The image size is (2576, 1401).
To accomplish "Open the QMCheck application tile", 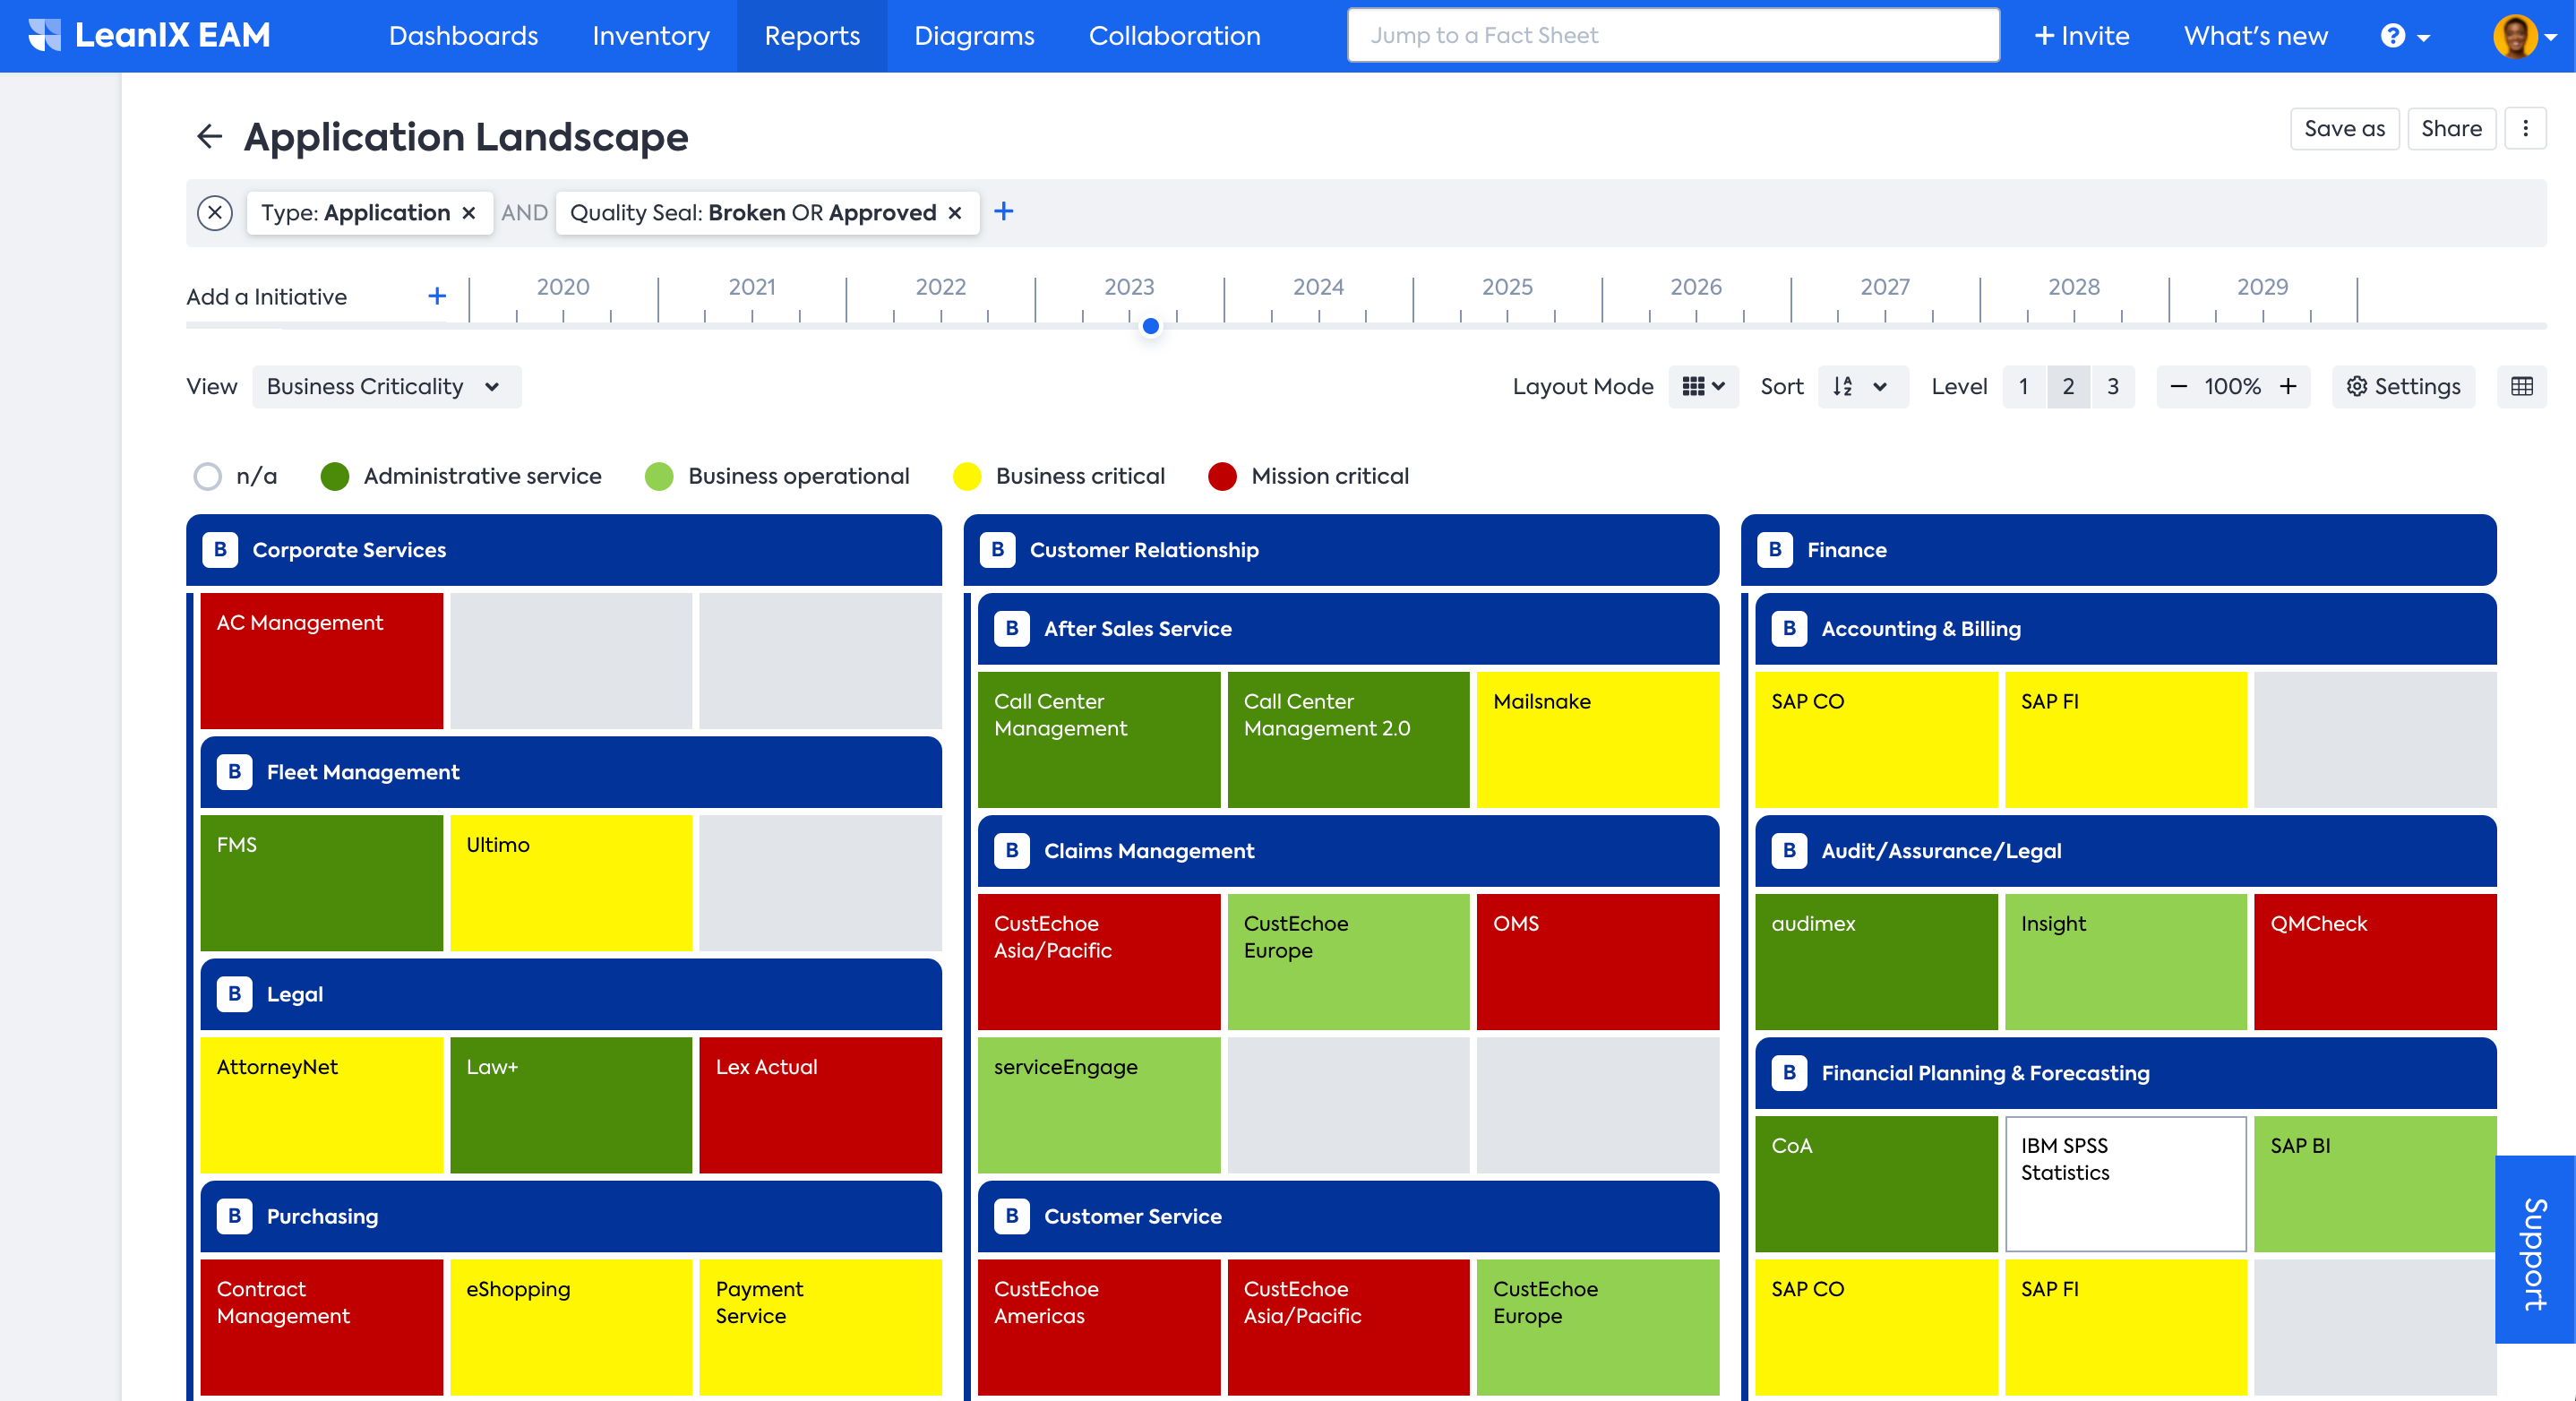I will pyautogui.click(x=2375, y=961).
